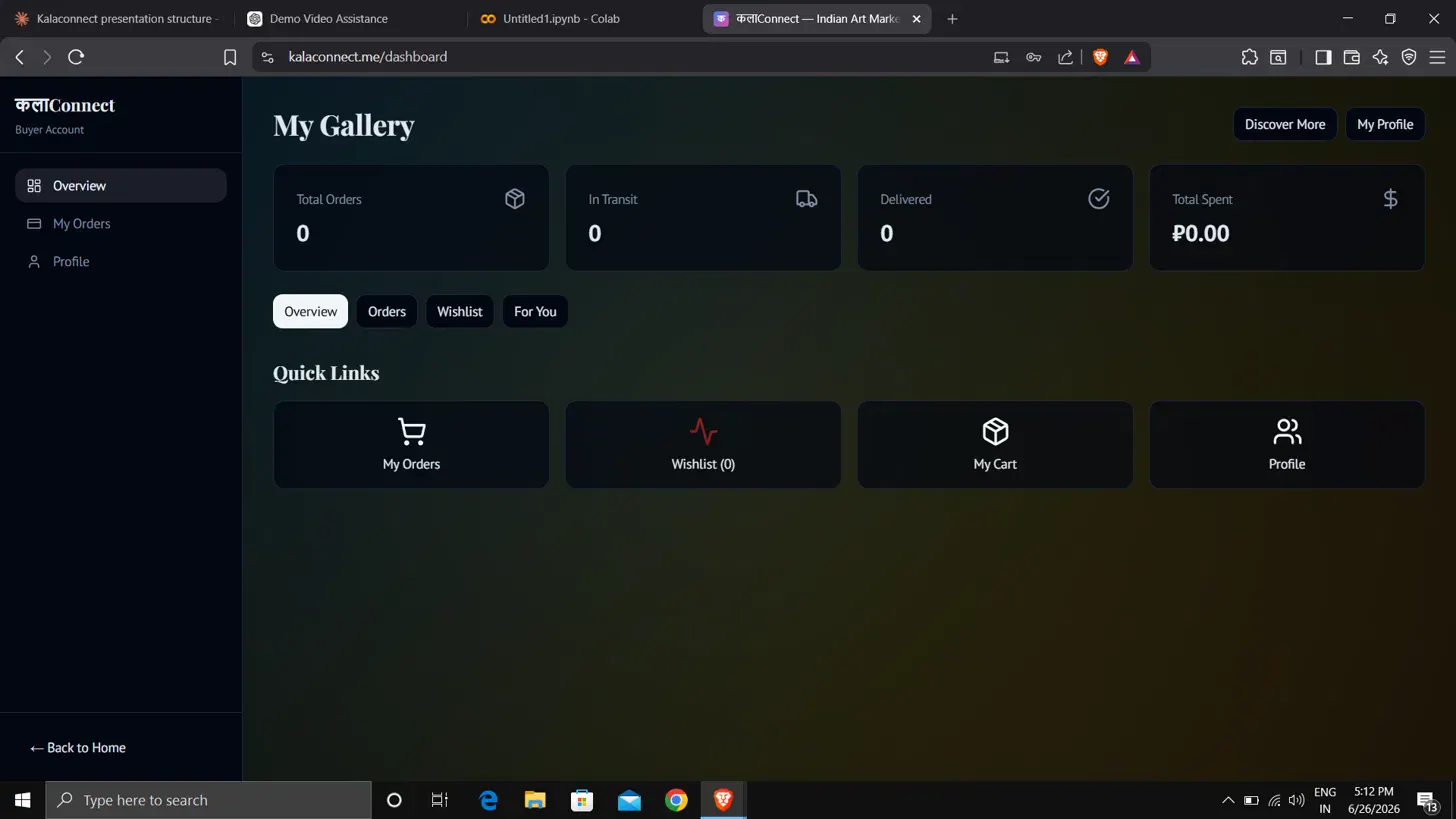The width and height of the screenshot is (1456, 819).
Task: Open the Brave Wallet icon
Action: (x=1352, y=57)
